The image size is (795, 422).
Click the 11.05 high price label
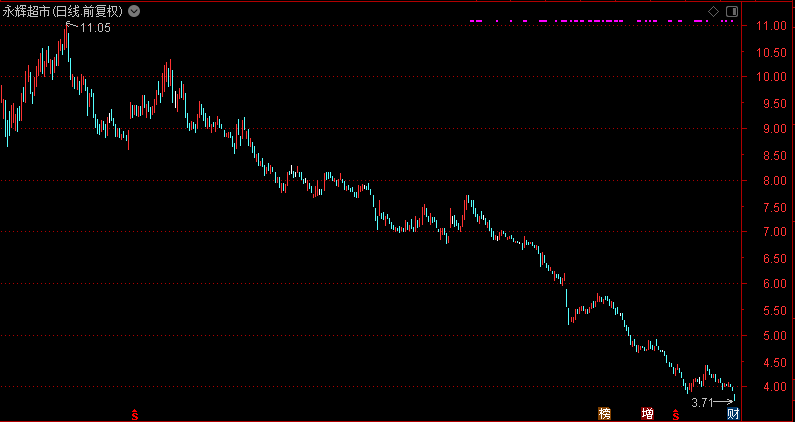point(95,28)
